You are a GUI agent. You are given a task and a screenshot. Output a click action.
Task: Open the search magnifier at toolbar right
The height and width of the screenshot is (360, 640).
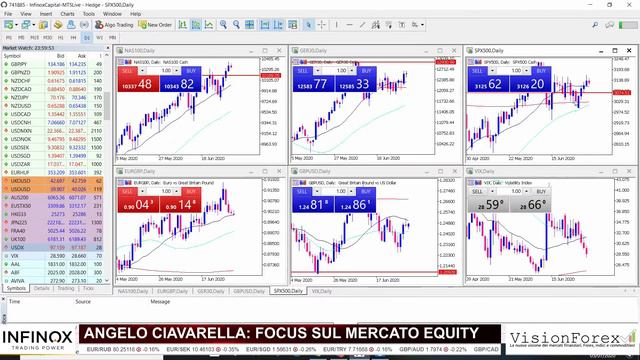point(595,25)
